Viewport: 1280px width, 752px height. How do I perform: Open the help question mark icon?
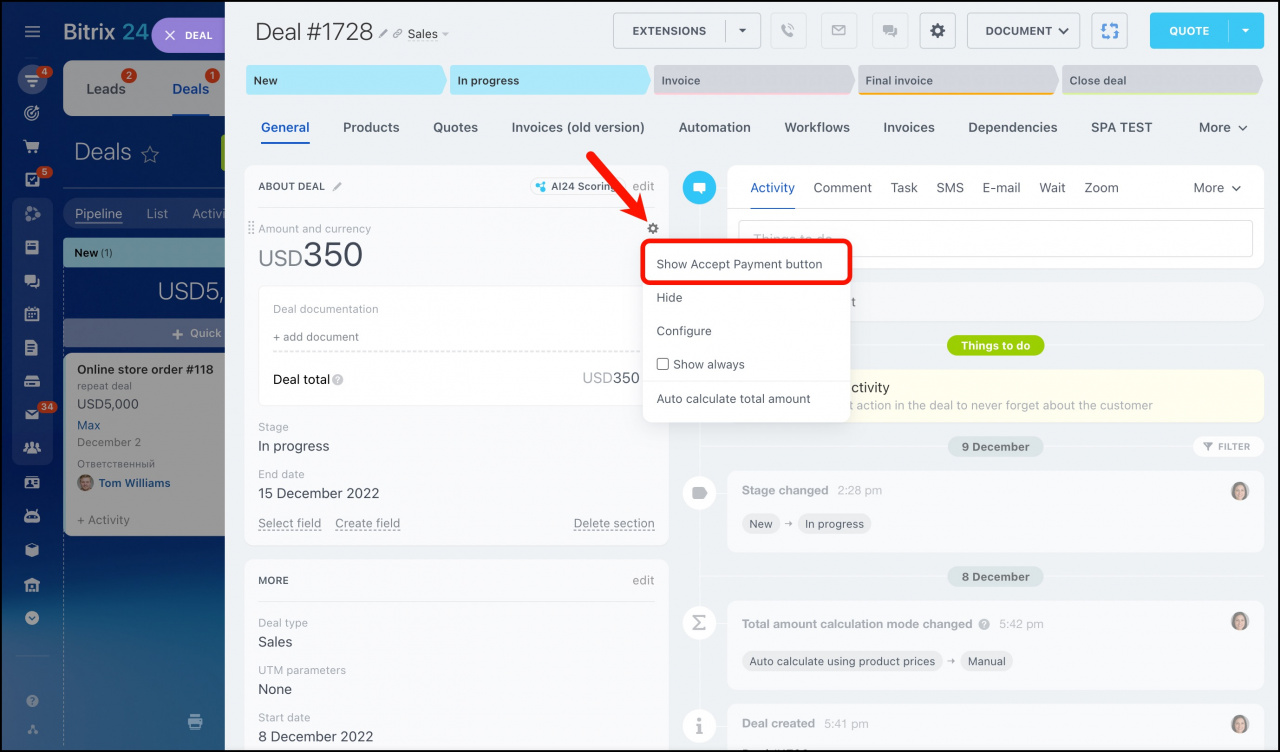32,701
